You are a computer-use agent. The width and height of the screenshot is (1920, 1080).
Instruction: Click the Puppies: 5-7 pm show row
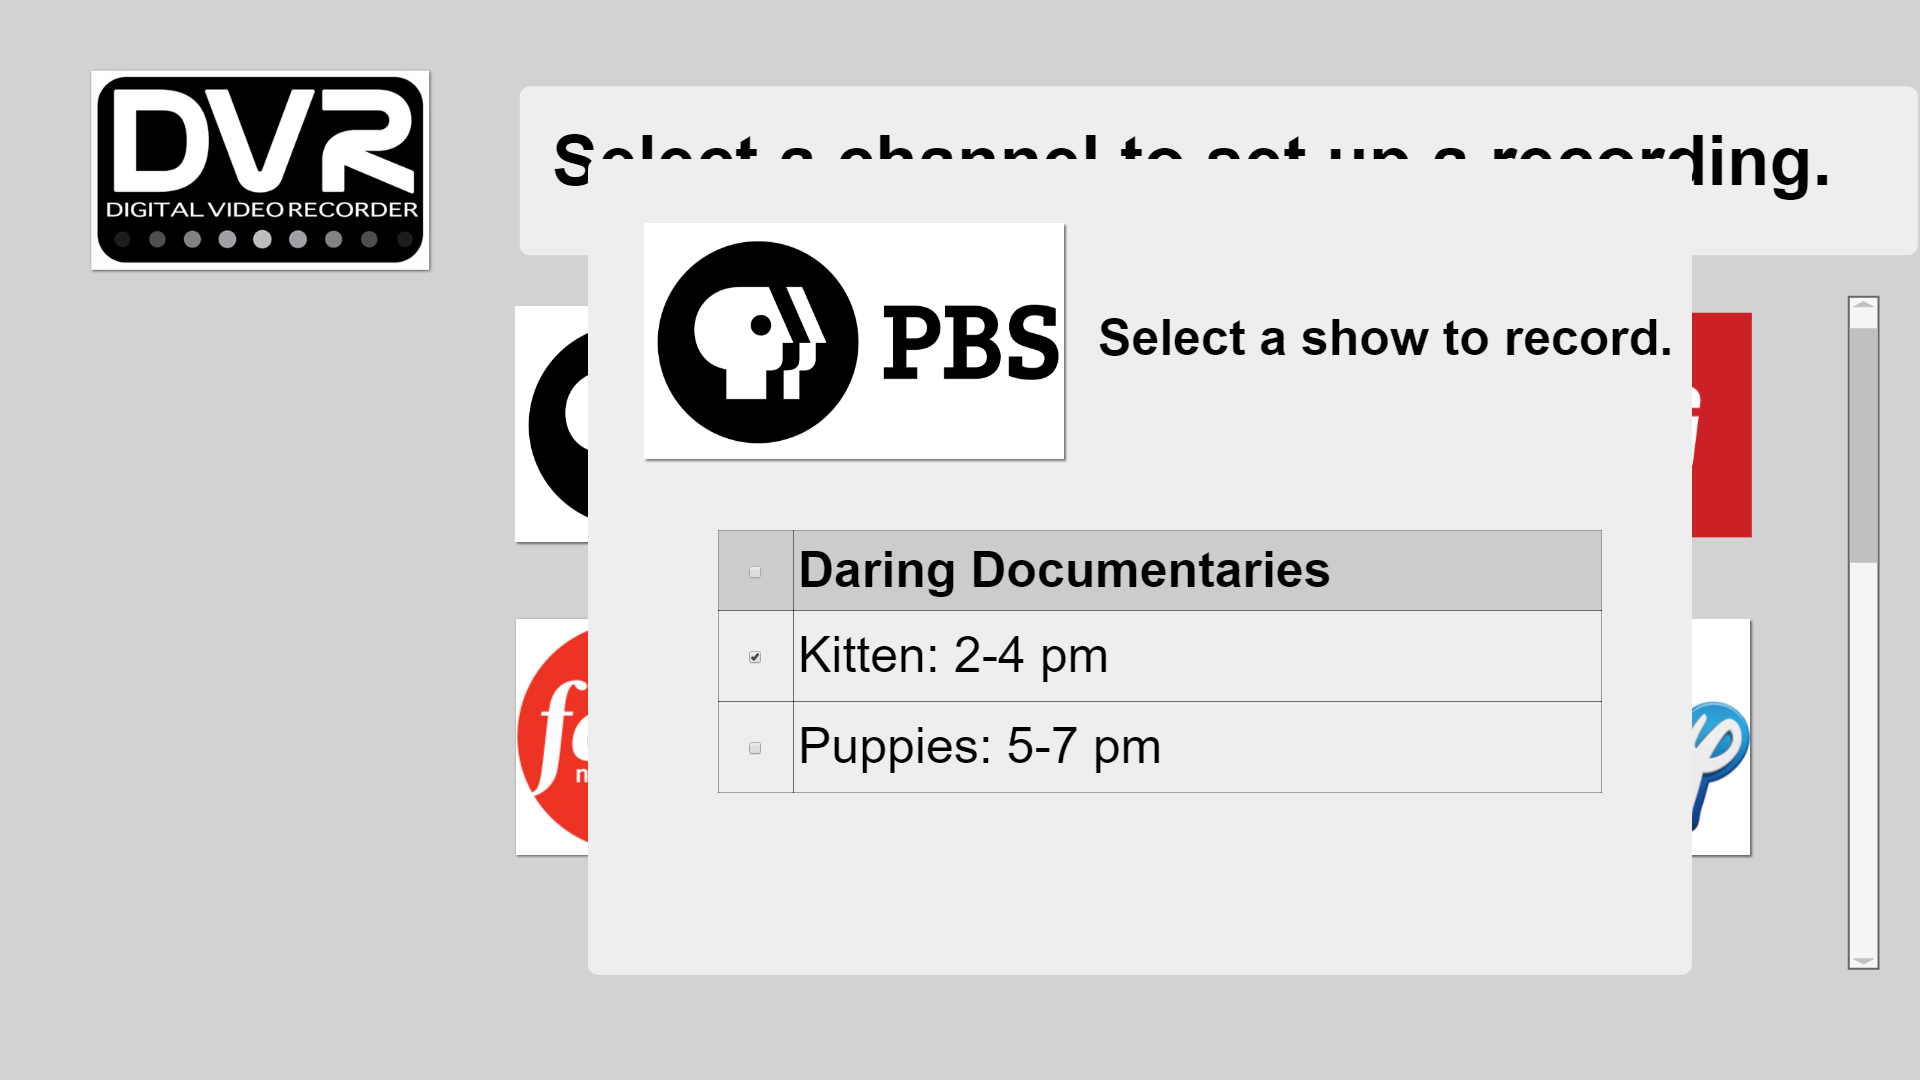click(x=1159, y=747)
